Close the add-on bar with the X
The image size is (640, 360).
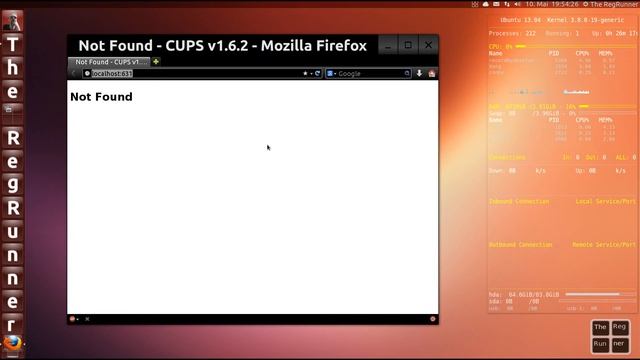[87, 319]
